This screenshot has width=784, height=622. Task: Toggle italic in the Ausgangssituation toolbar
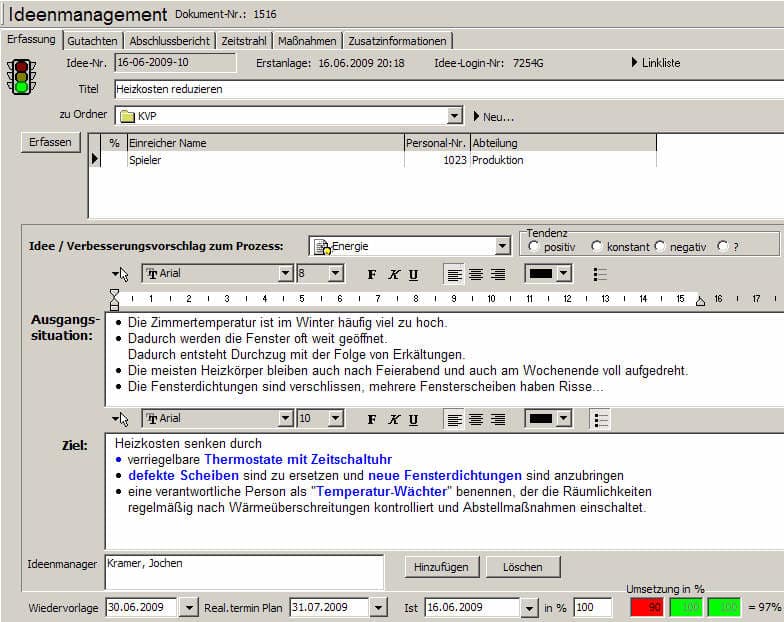(x=393, y=274)
